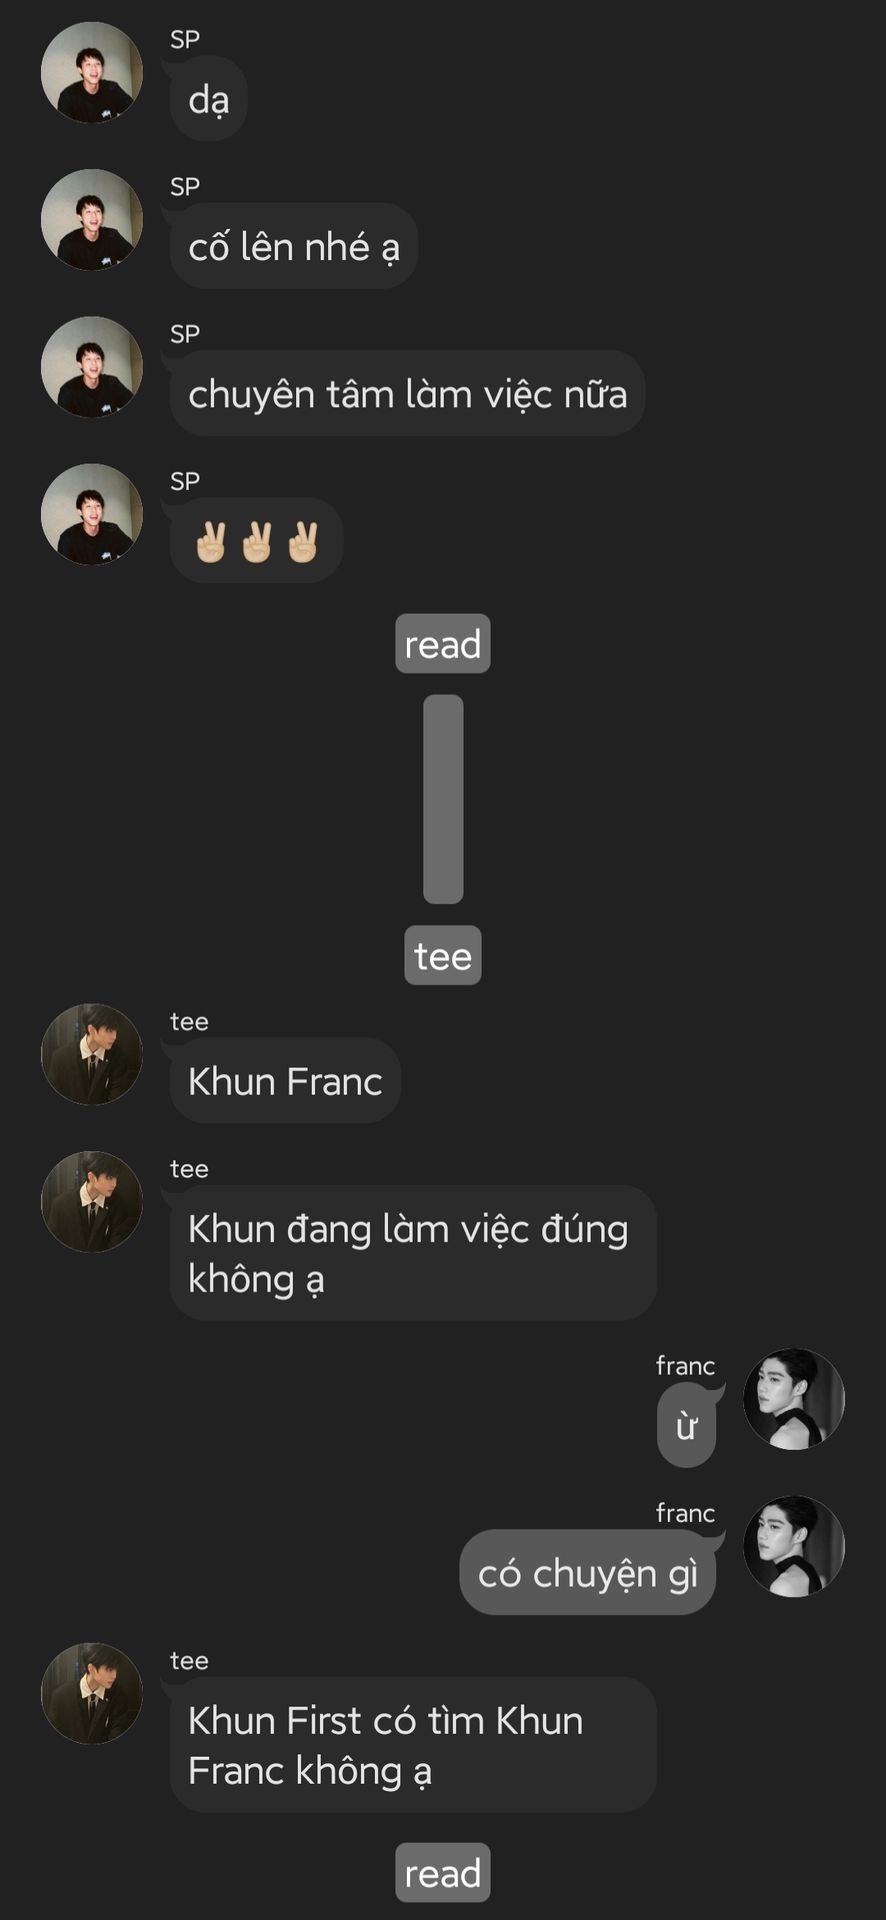Open franc's avatar beside the 'ừ' reply
The height and width of the screenshot is (1920, 886).
pos(794,1399)
